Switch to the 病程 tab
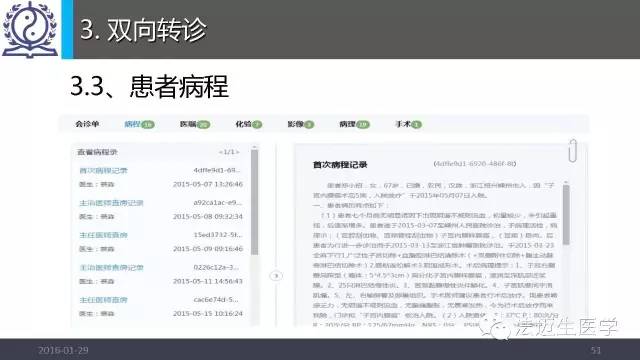This screenshot has width=640, height=360. [139, 124]
